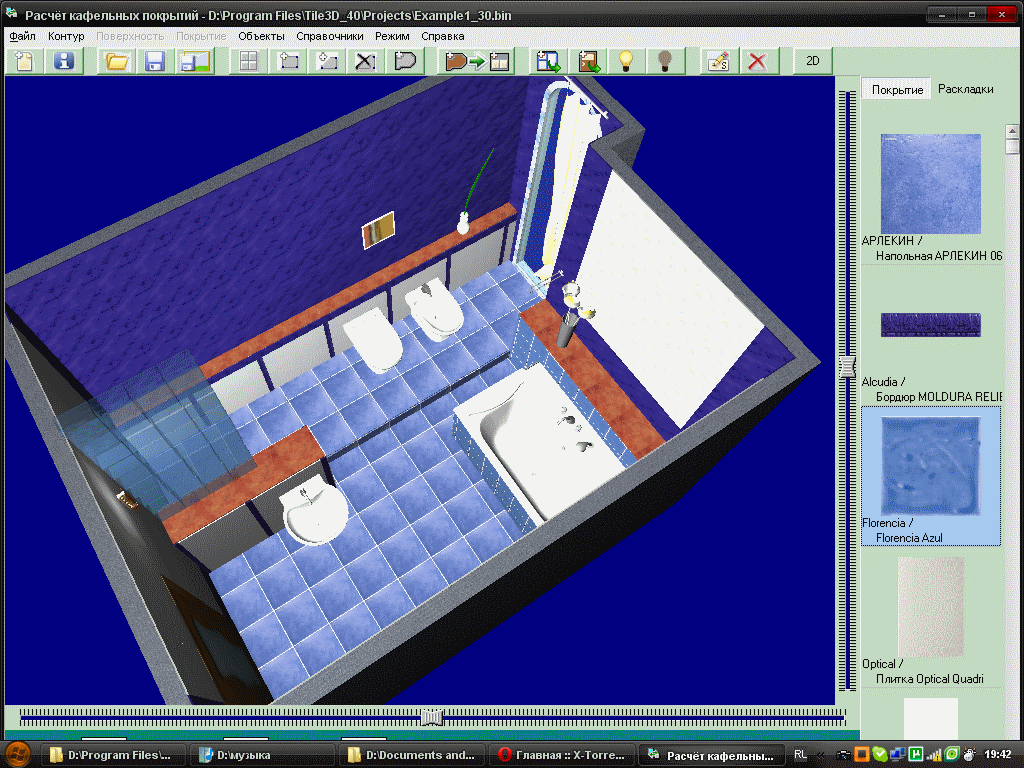Click the tile grid icon
Image resolution: width=1024 pixels, height=768 pixels.
click(x=248, y=61)
